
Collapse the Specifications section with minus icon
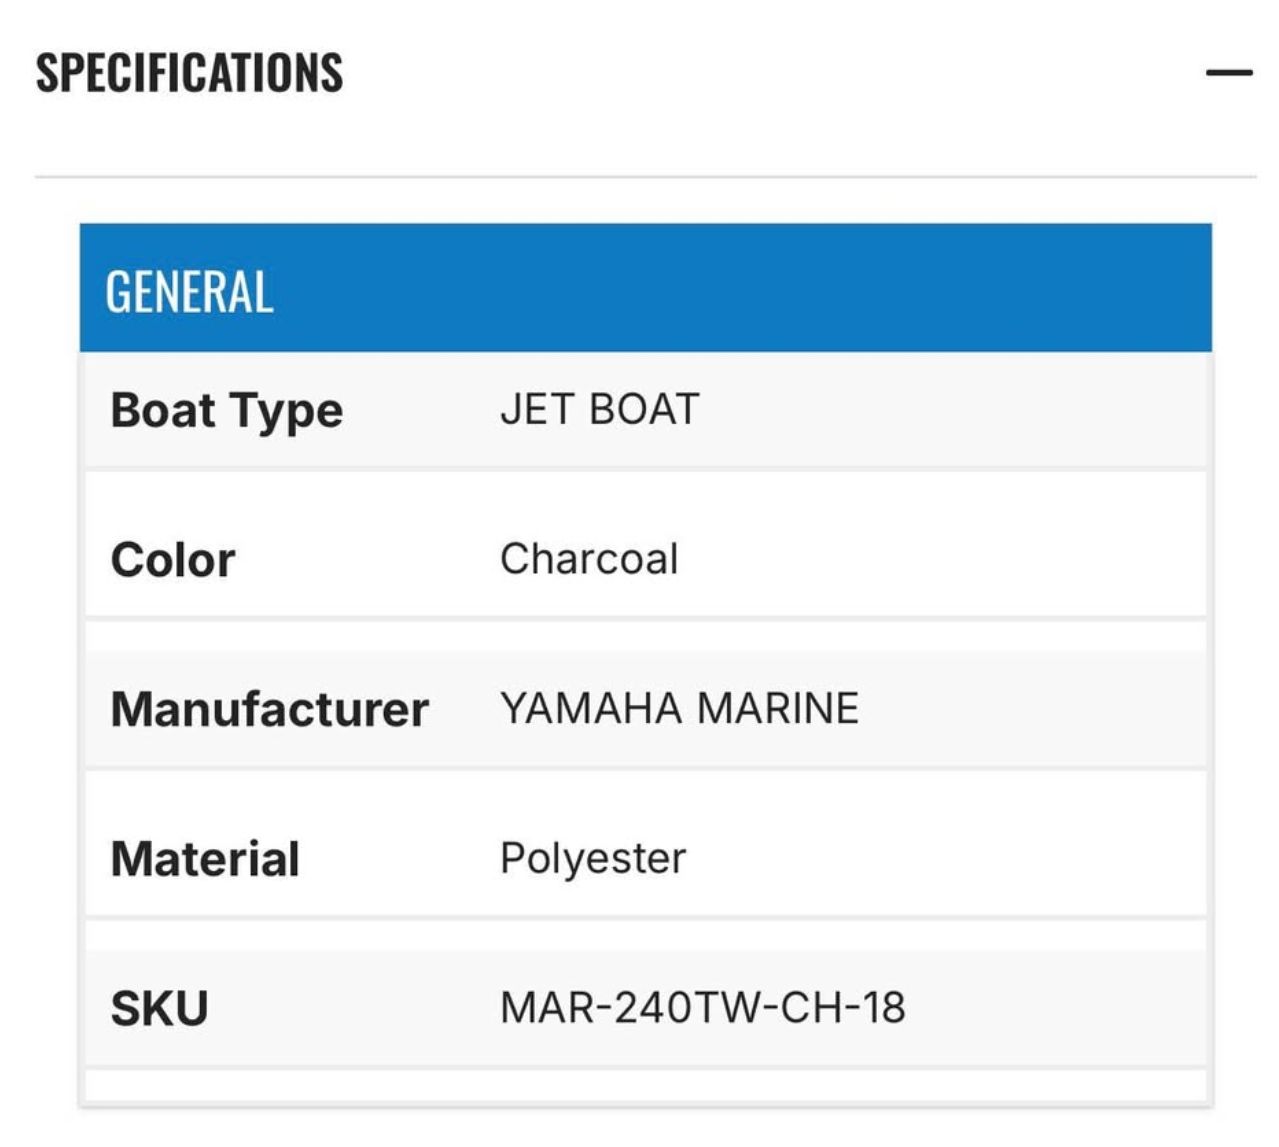point(1228,72)
